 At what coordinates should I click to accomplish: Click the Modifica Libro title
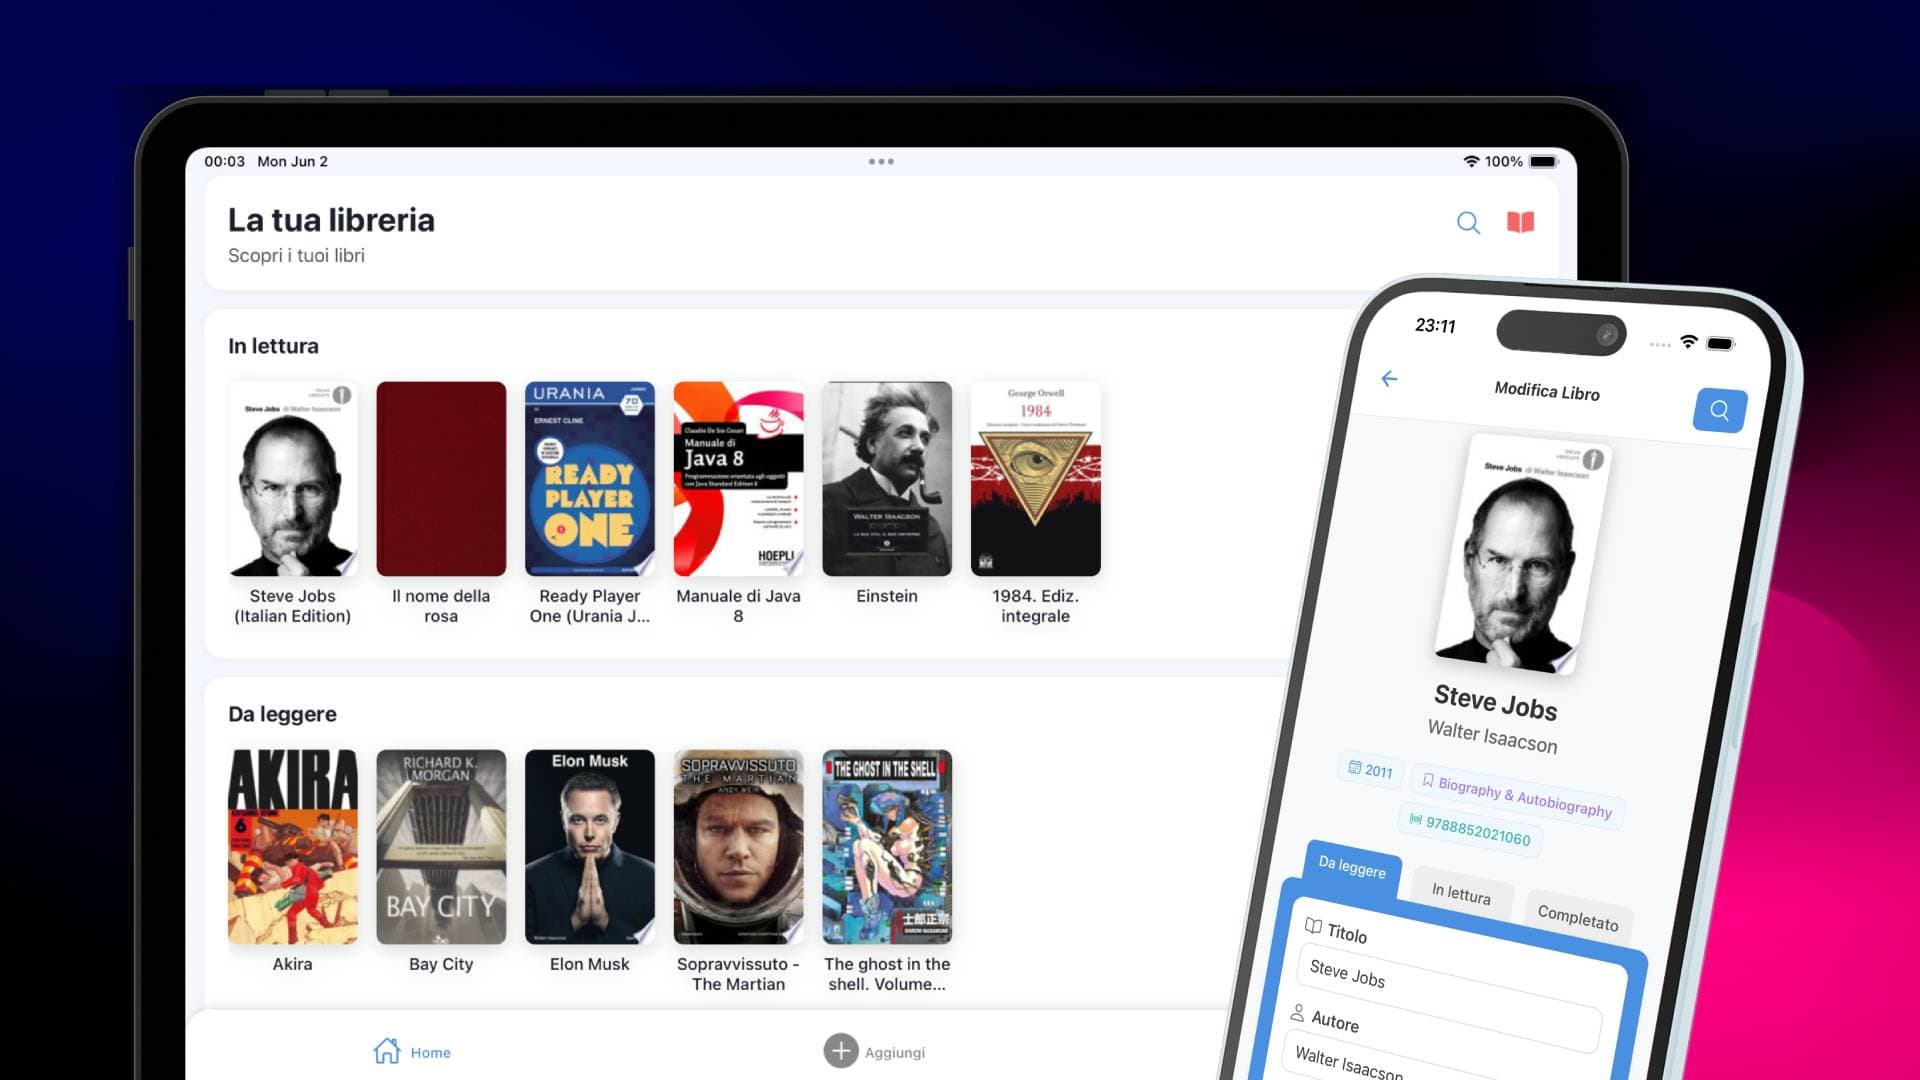coord(1547,391)
